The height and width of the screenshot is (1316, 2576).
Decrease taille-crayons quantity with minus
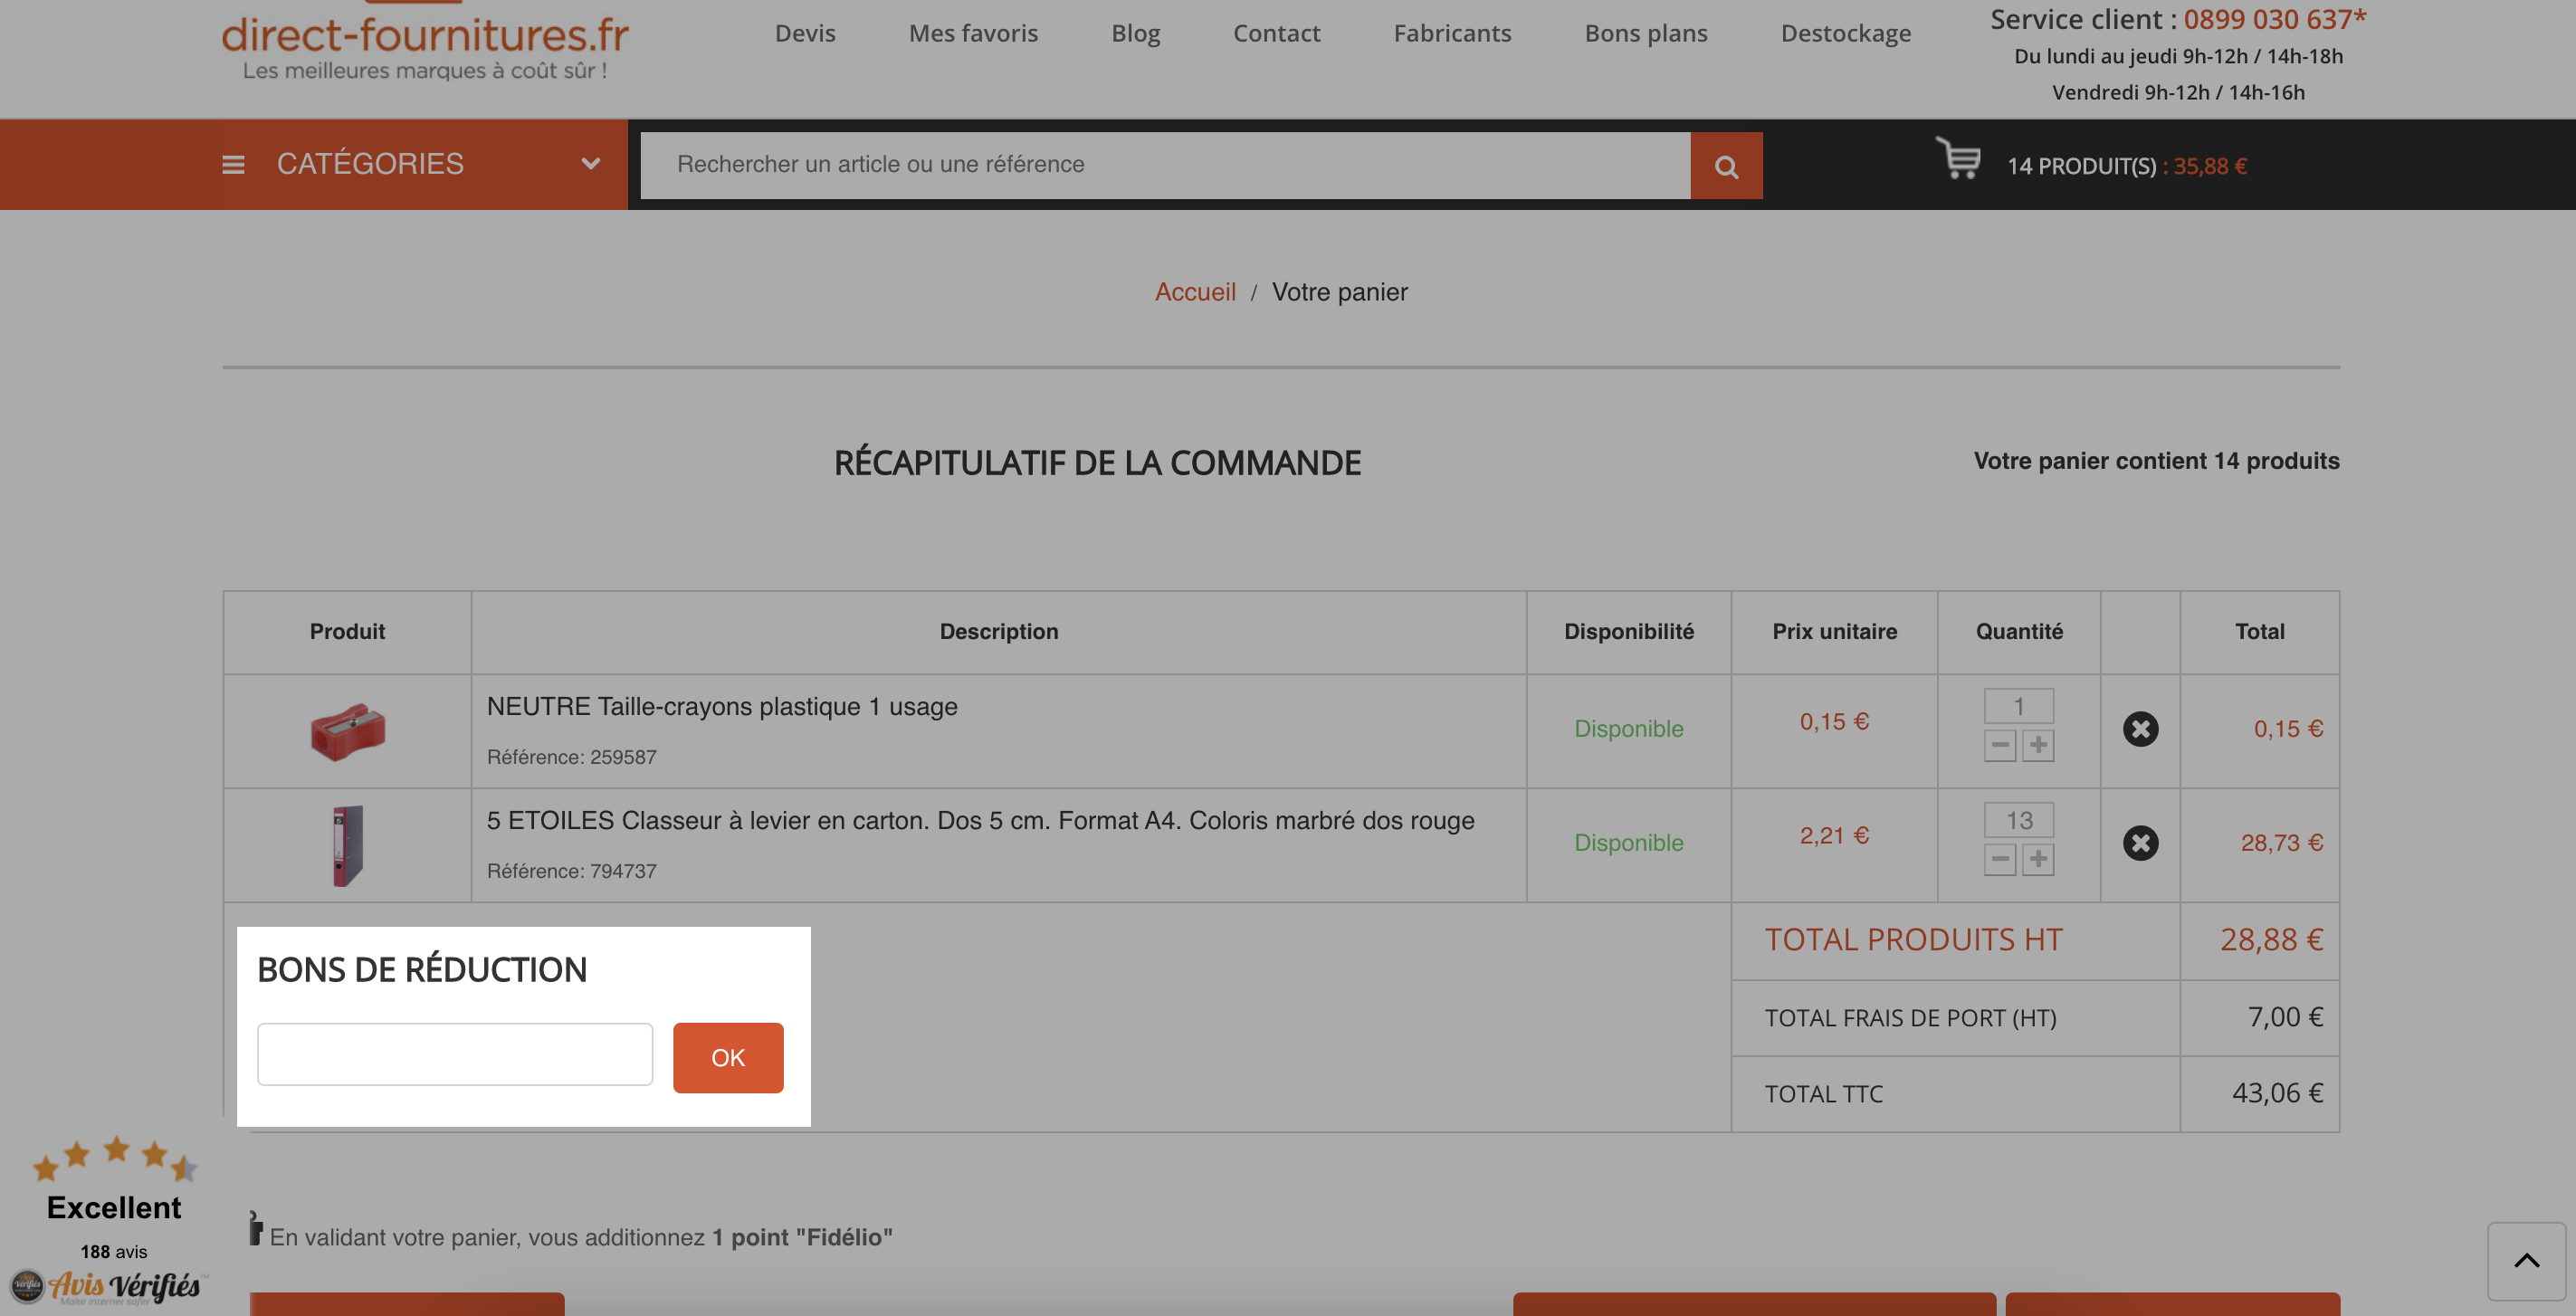(2000, 745)
